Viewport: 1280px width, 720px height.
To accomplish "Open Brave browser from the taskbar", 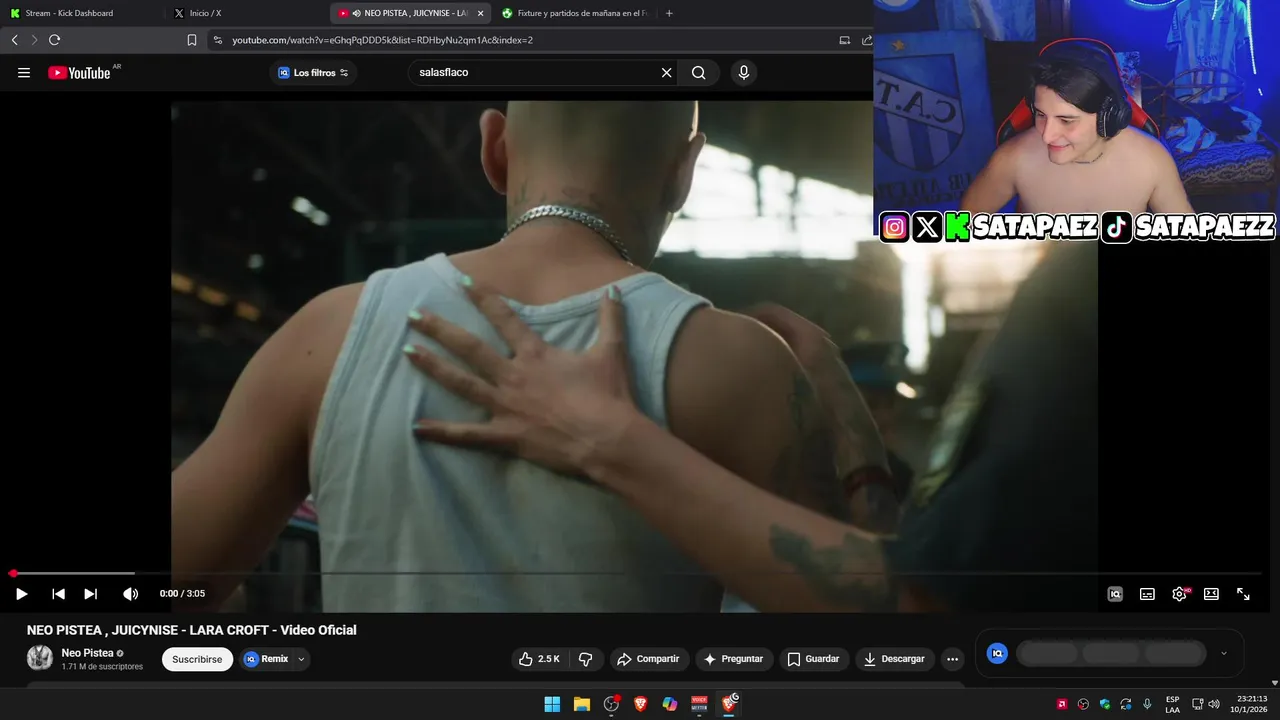I will click(x=640, y=704).
